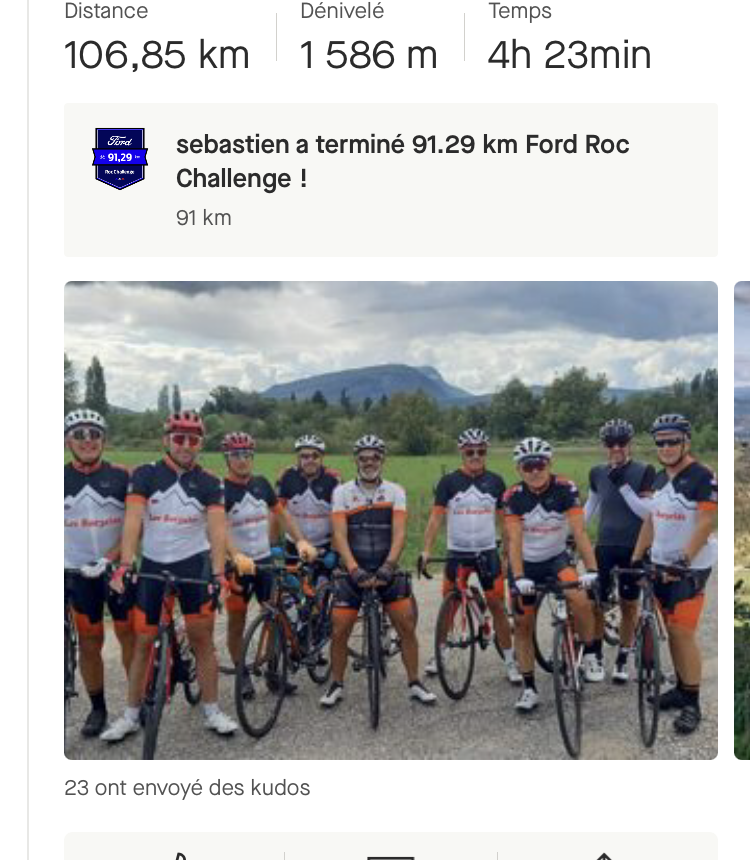
Task: Open the Ford Roc Challenge completion card
Action: (x=391, y=180)
